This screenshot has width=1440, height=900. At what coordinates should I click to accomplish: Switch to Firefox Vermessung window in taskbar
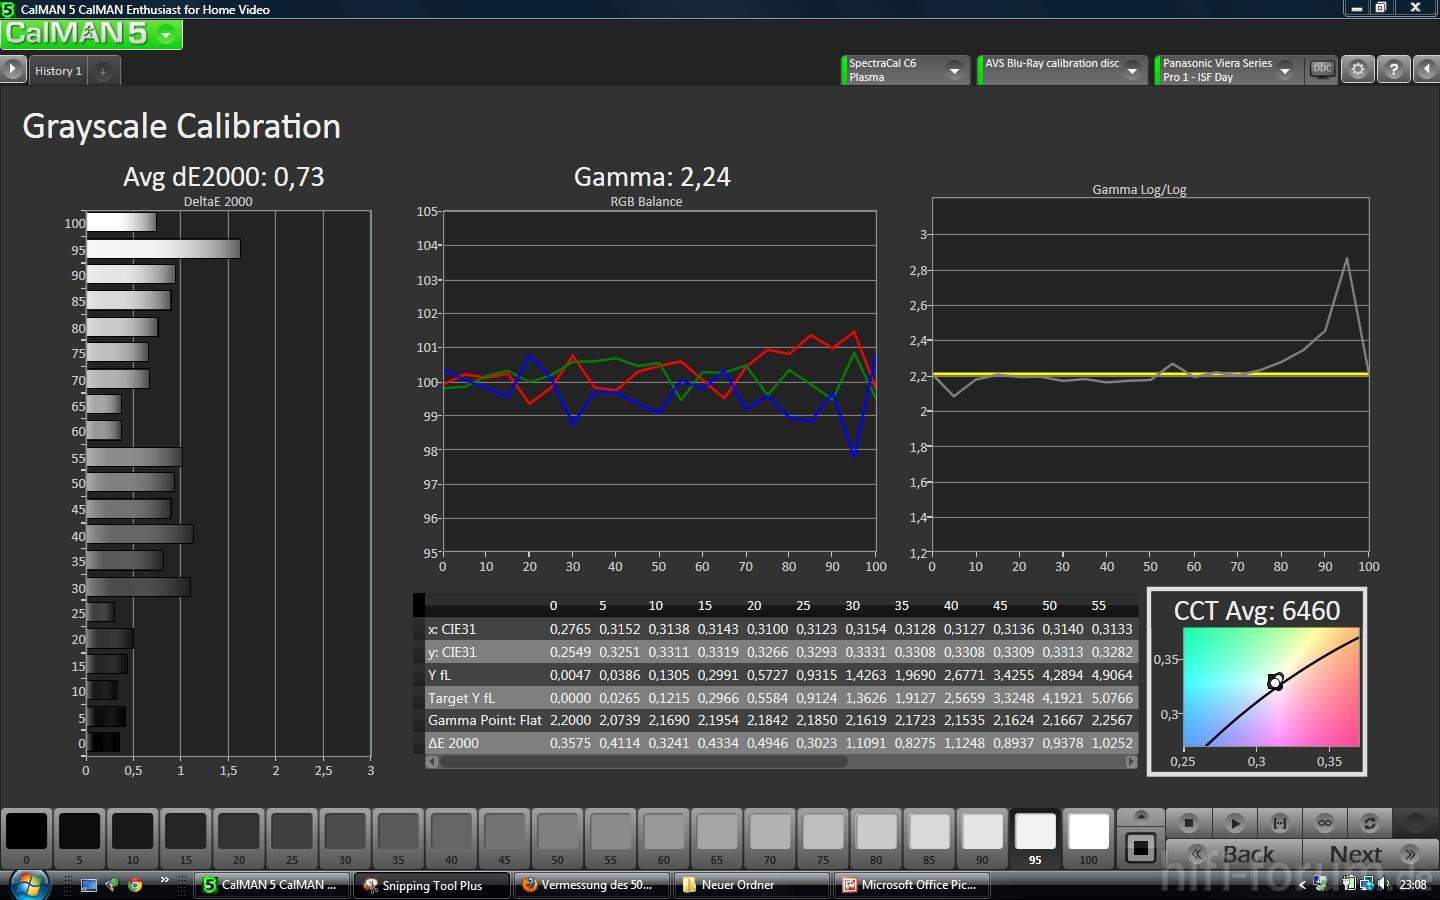(x=591, y=885)
